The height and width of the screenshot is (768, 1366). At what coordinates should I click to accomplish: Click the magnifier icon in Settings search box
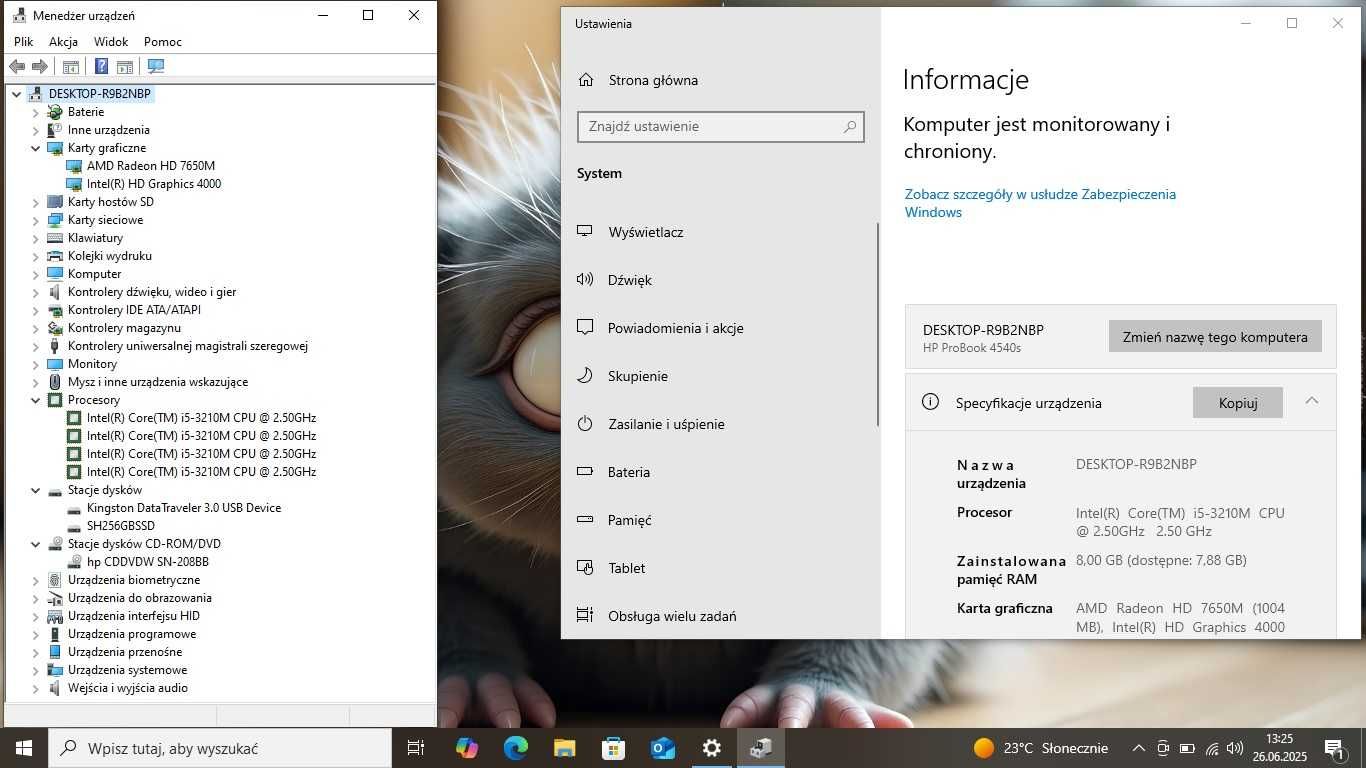[850, 127]
